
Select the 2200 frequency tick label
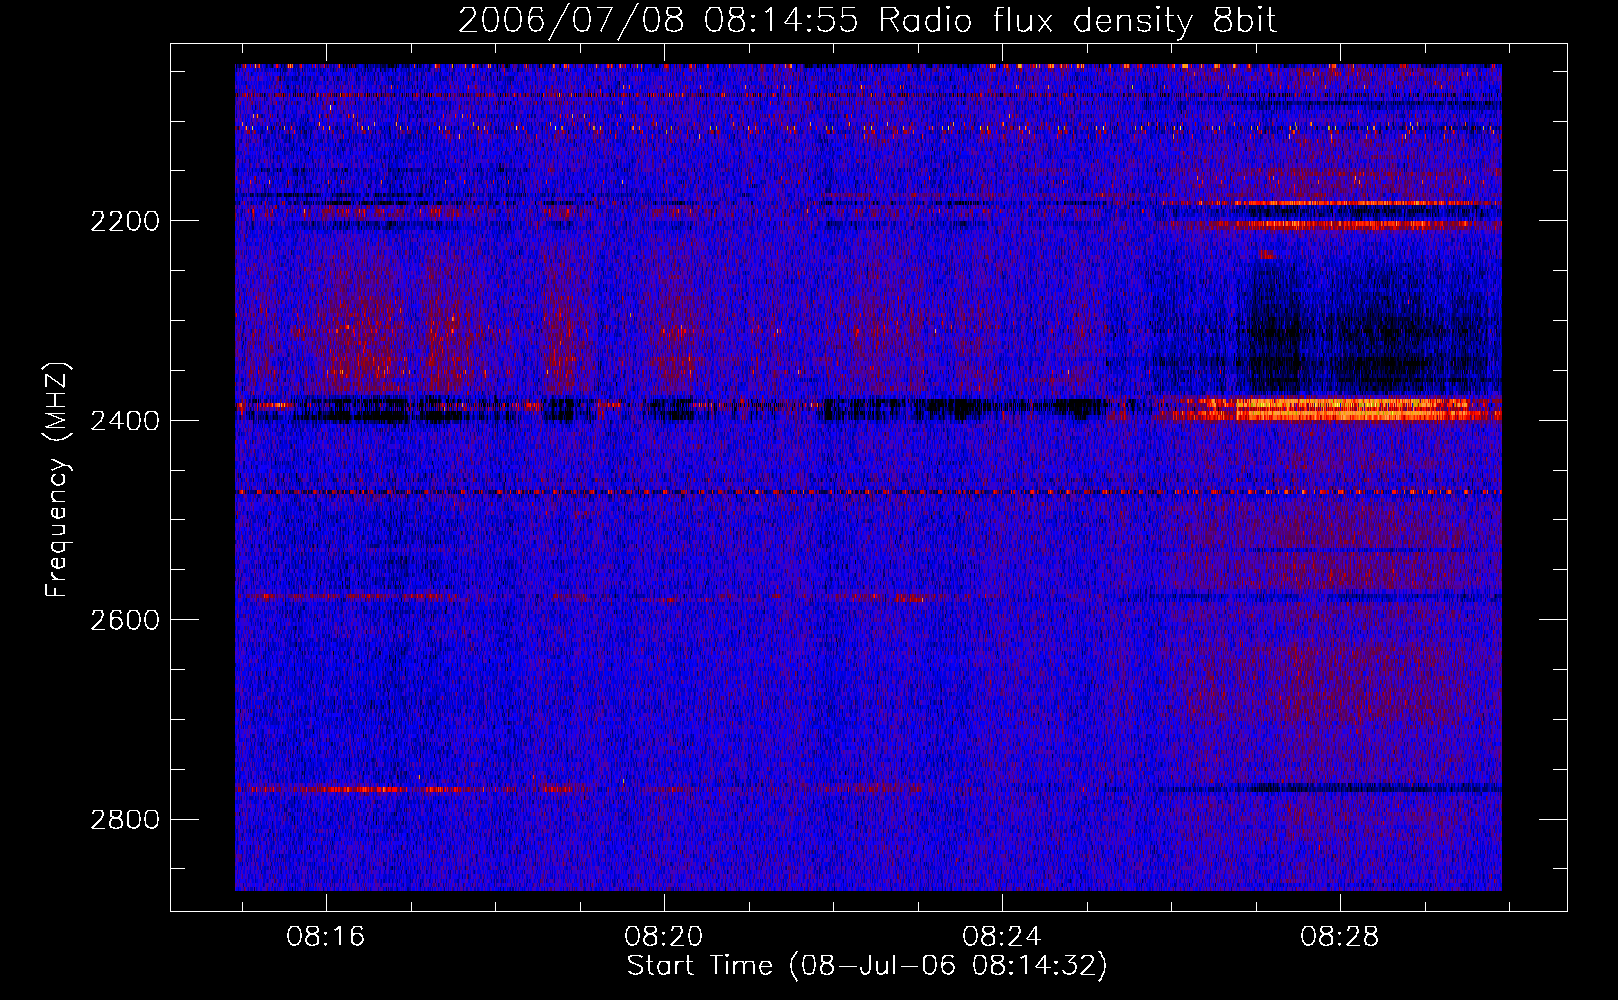pyautogui.click(x=125, y=221)
